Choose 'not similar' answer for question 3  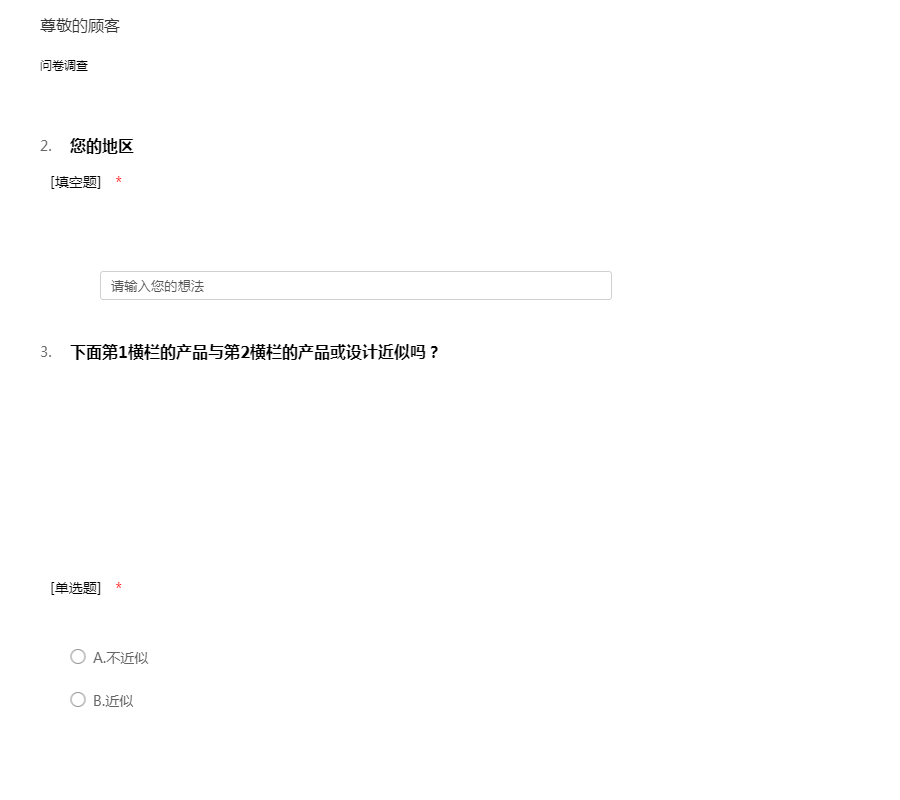78,657
